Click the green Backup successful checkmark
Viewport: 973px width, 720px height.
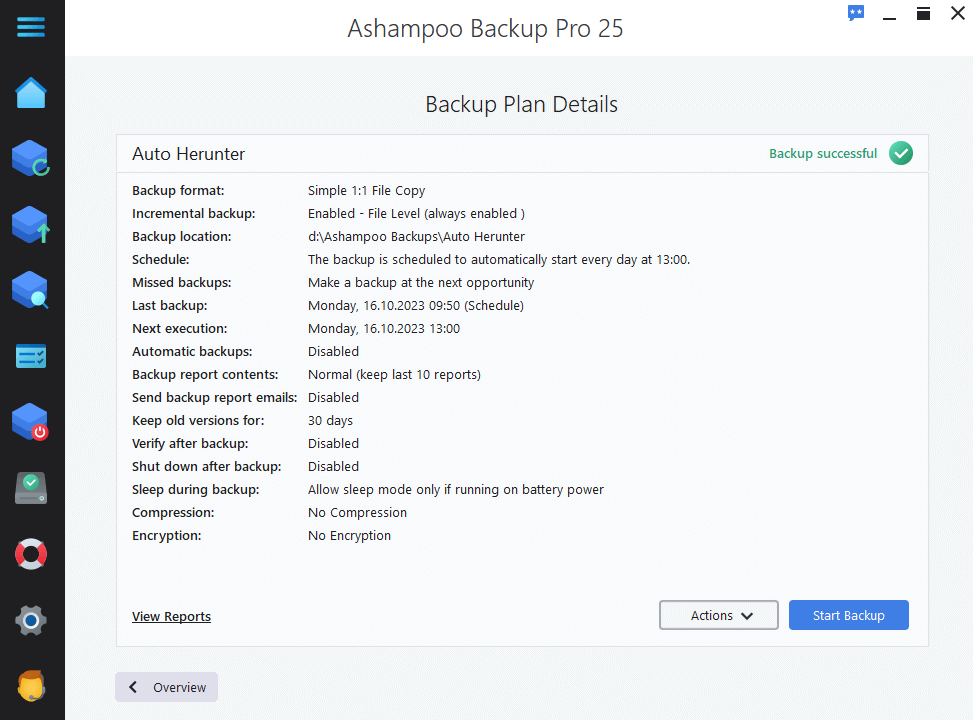click(x=900, y=153)
